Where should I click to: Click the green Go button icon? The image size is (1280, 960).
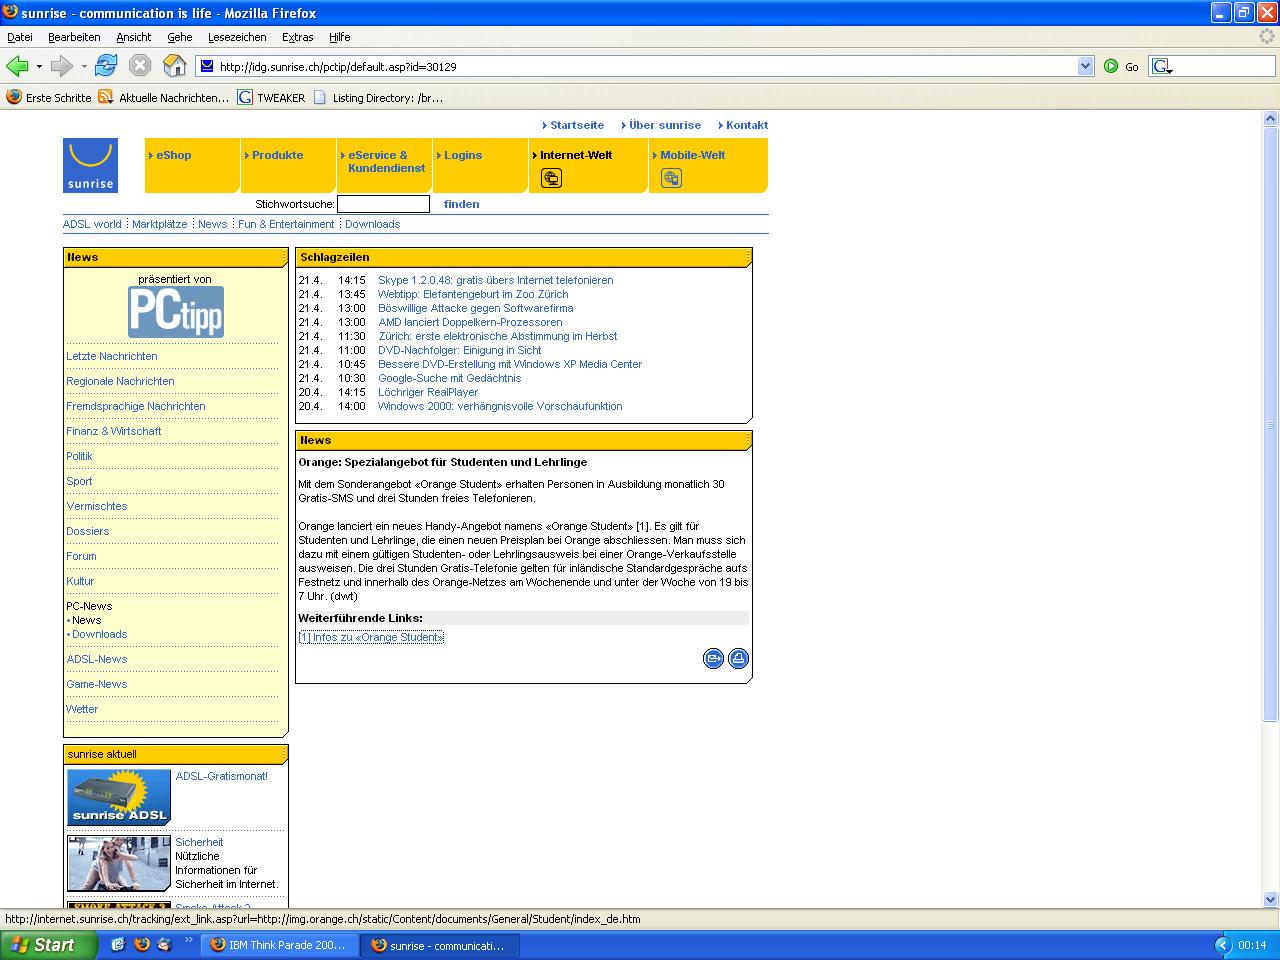pos(1111,66)
